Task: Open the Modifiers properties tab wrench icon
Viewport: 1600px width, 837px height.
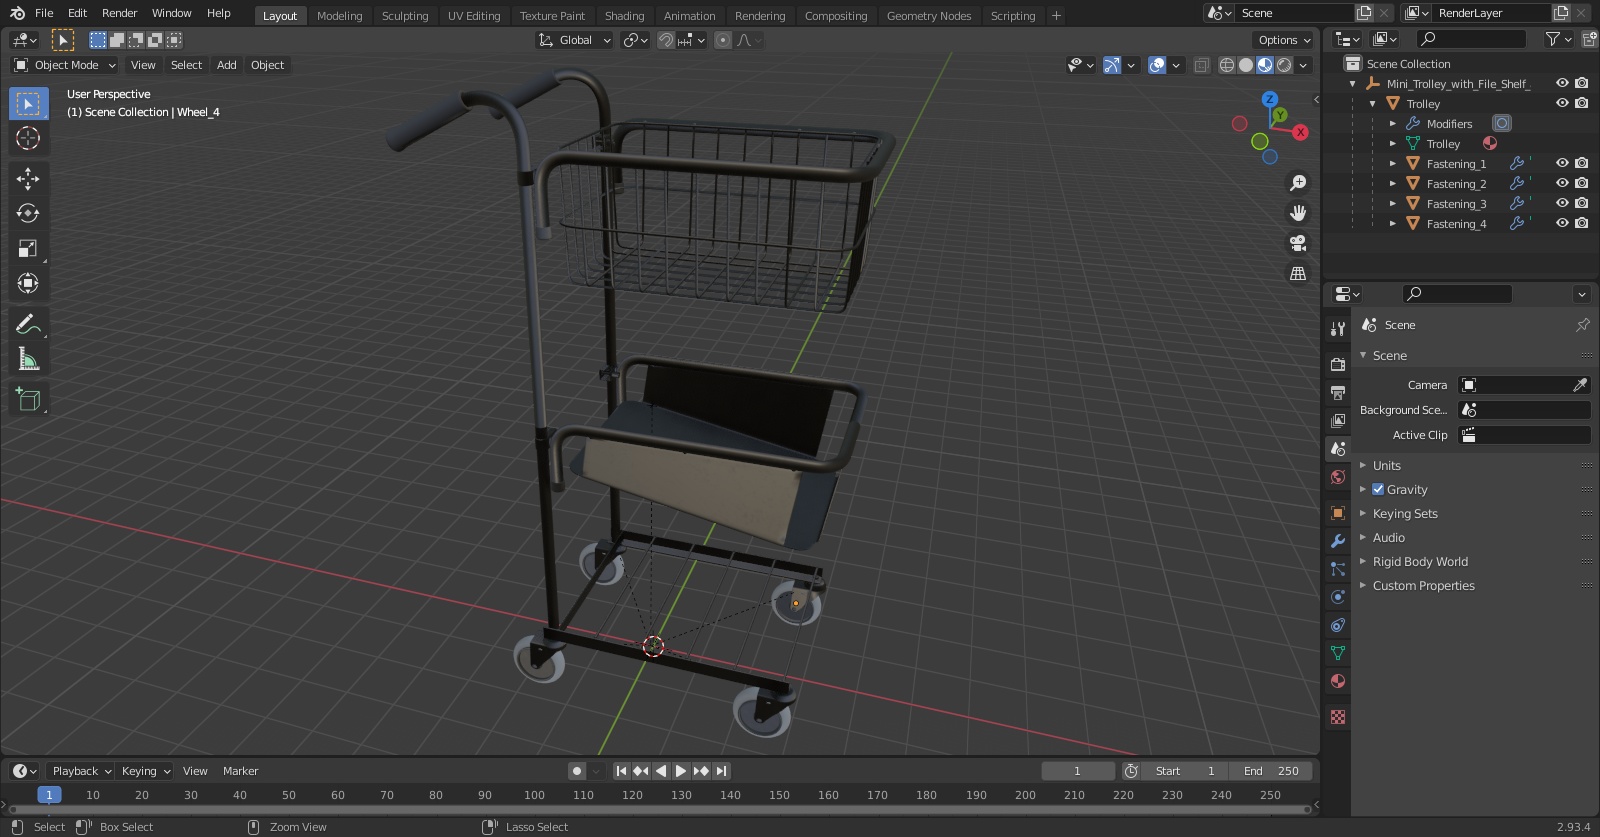Action: tap(1338, 541)
